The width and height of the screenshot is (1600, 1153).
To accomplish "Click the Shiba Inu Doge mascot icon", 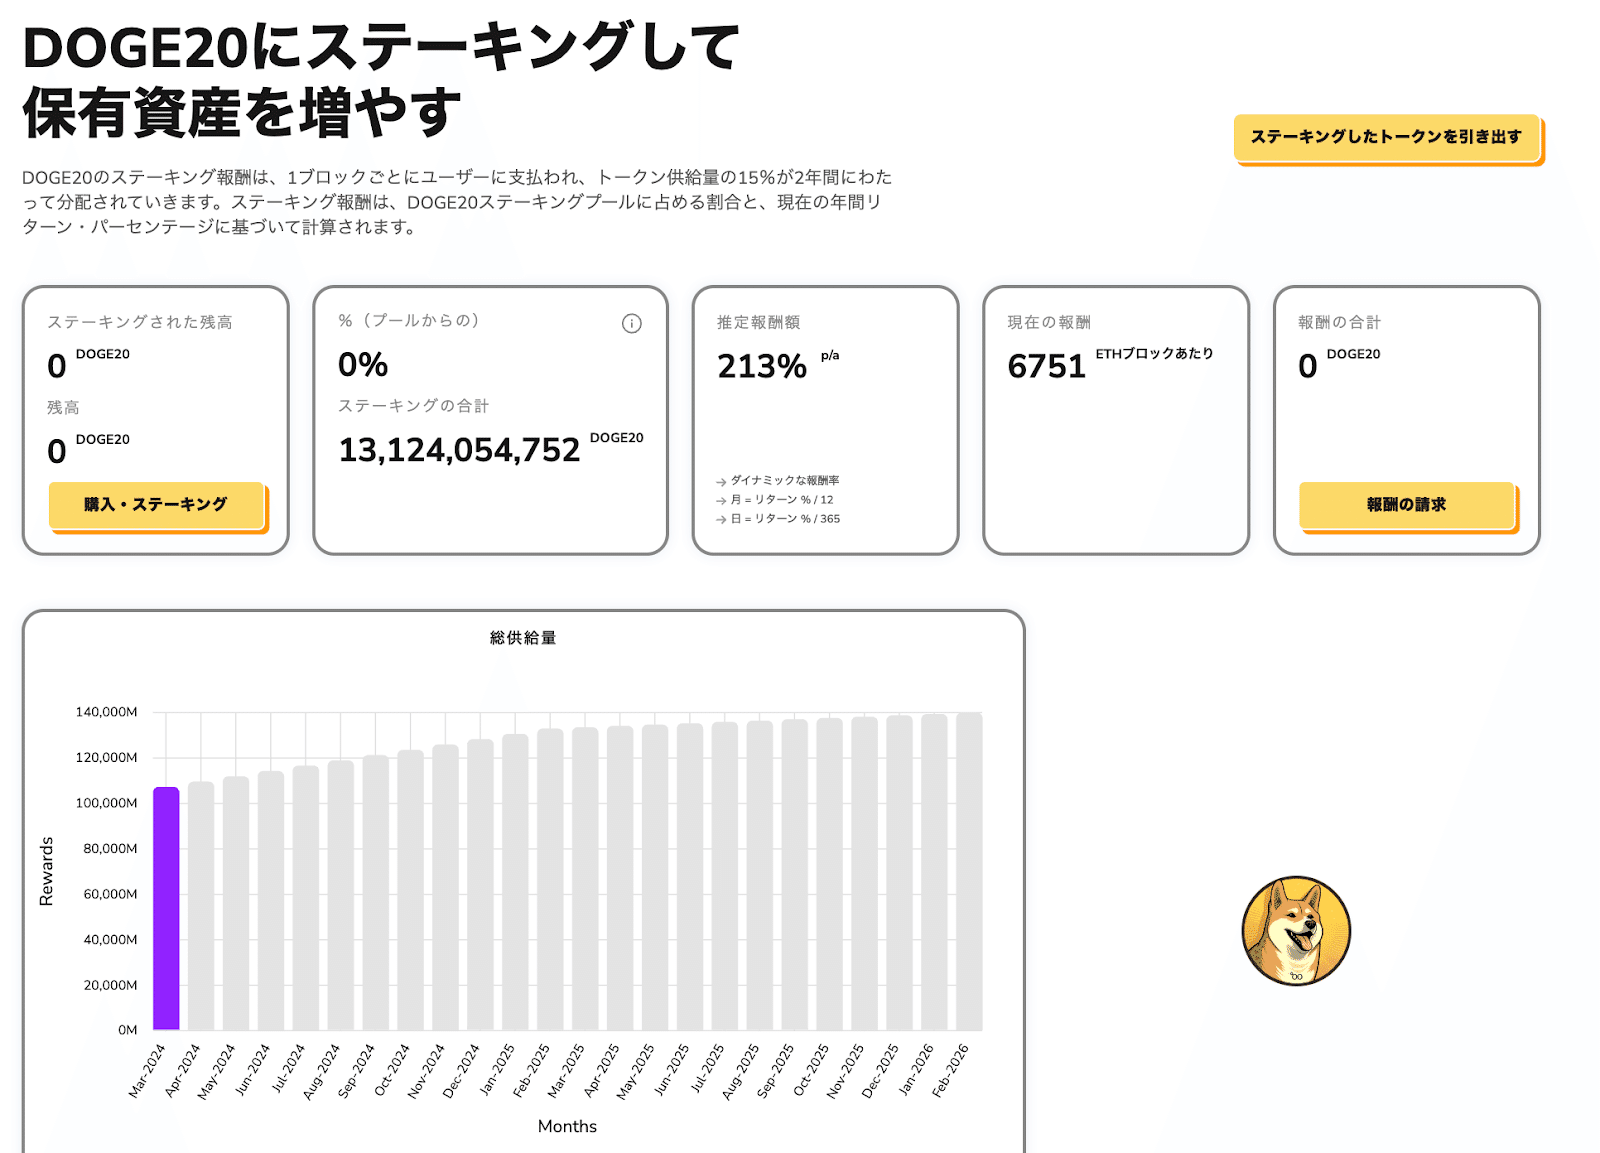I will (1296, 930).
